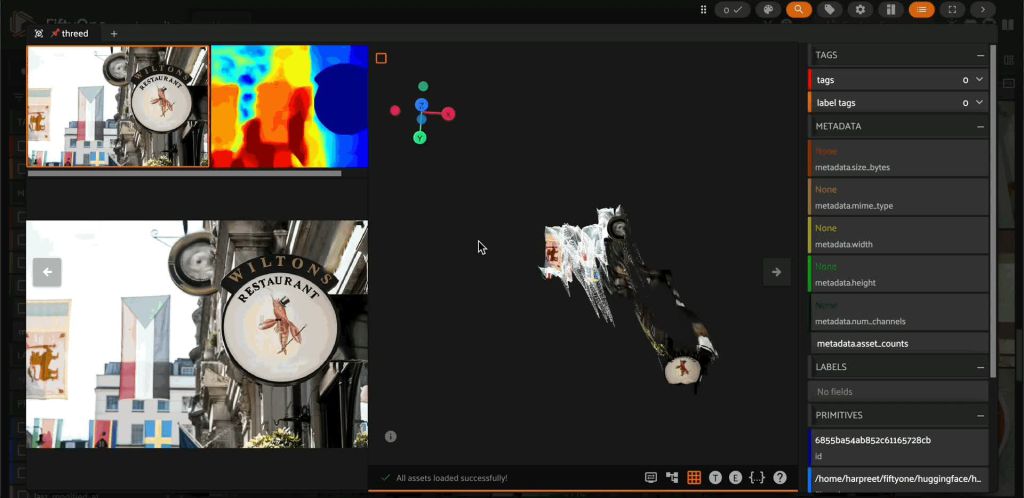Viewport: 1024px width, 498px height.
Task: Toggle the orange grid icon
Action: tap(694, 478)
